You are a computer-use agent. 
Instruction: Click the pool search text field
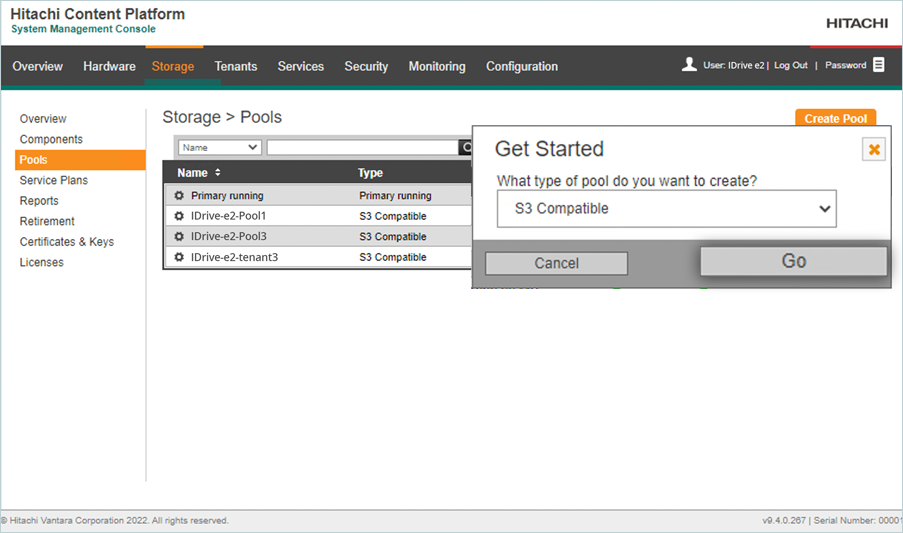click(362, 147)
